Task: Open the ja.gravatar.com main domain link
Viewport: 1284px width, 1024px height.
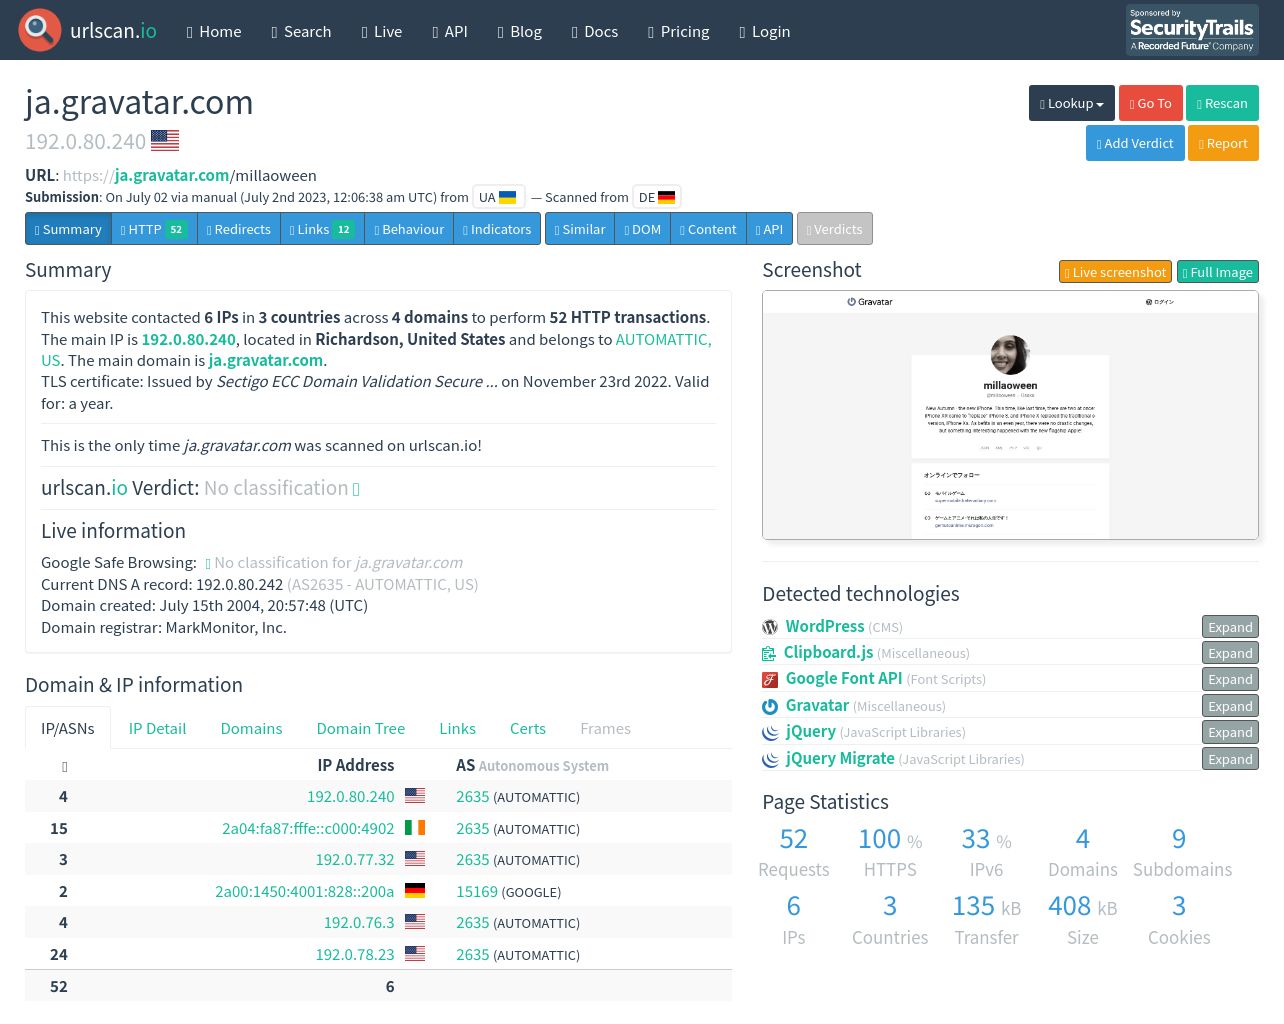Action: [x=265, y=360]
